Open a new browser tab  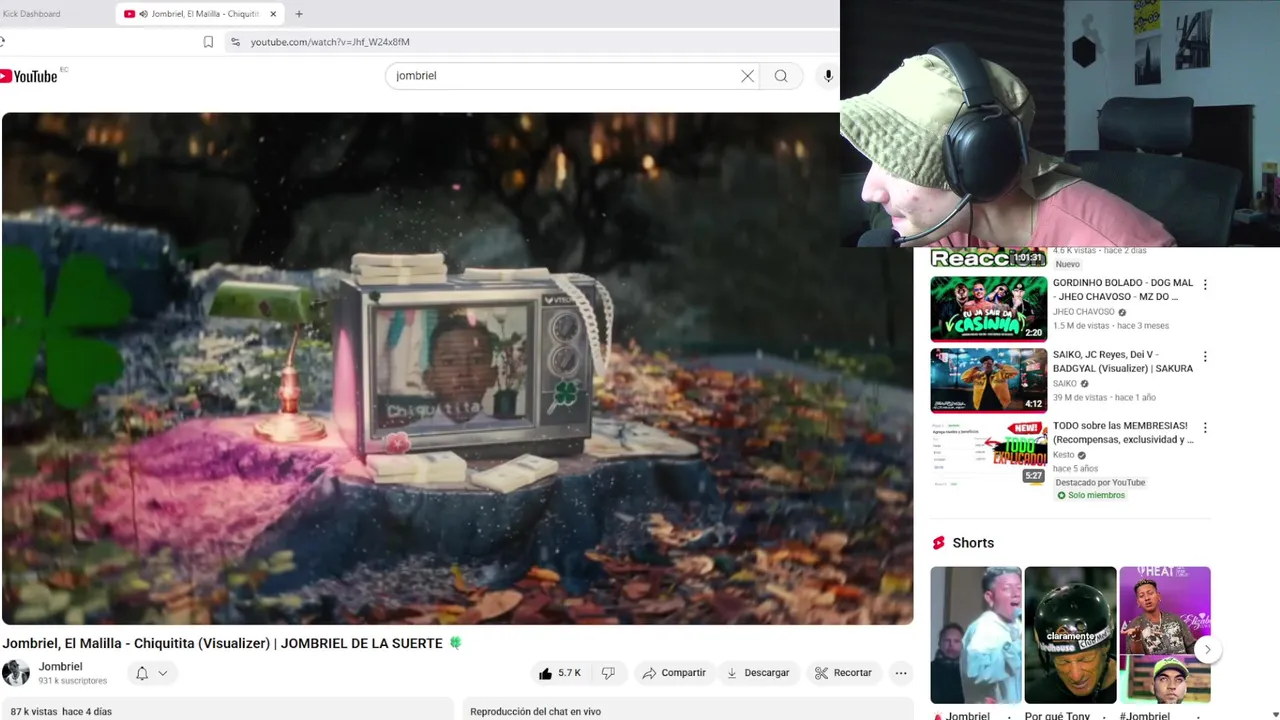coord(299,14)
